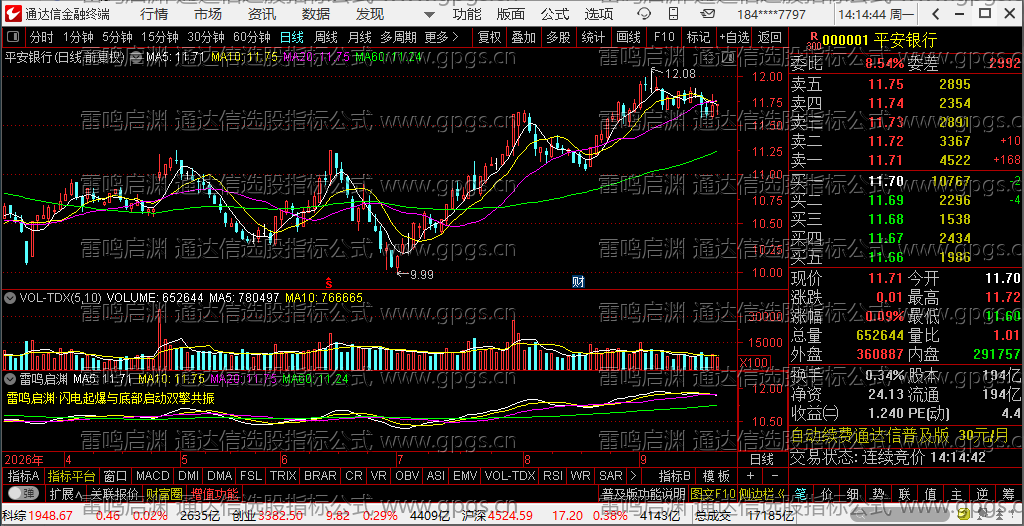Click the TongDaXin red logo icon
The image size is (1024, 526).
(x=13, y=14)
